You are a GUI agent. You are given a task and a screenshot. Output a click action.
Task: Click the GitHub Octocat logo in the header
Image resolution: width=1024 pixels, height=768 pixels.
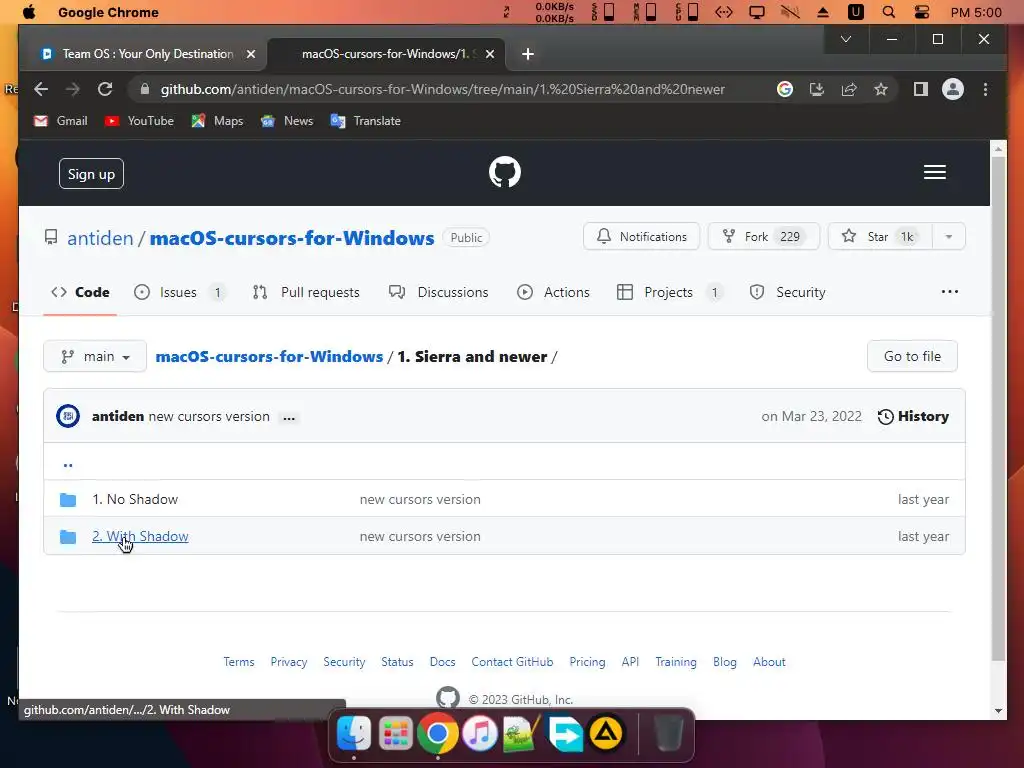tap(505, 172)
